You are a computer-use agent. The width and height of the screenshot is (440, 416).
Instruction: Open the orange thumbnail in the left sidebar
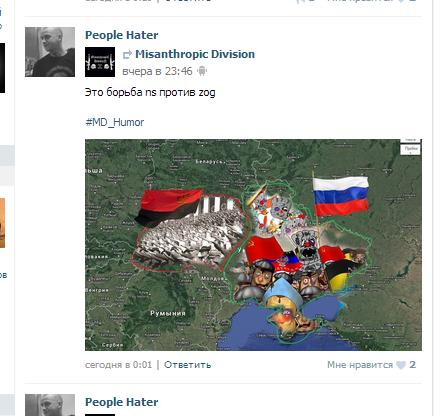pyautogui.click(x=2, y=223)
